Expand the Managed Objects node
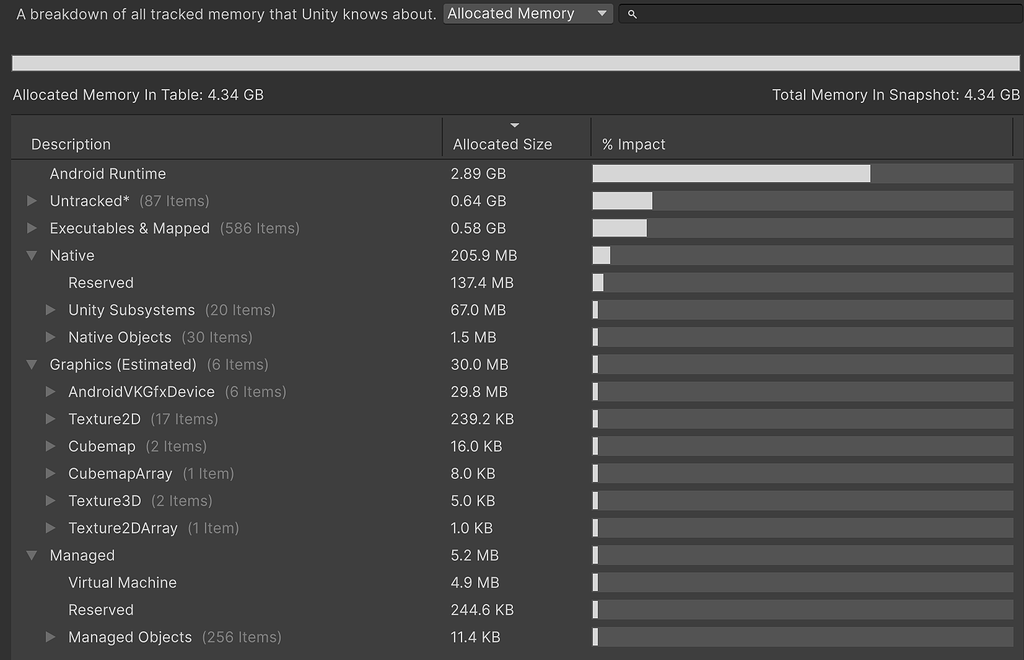1024x660 pixels. [x=51, y=637]
